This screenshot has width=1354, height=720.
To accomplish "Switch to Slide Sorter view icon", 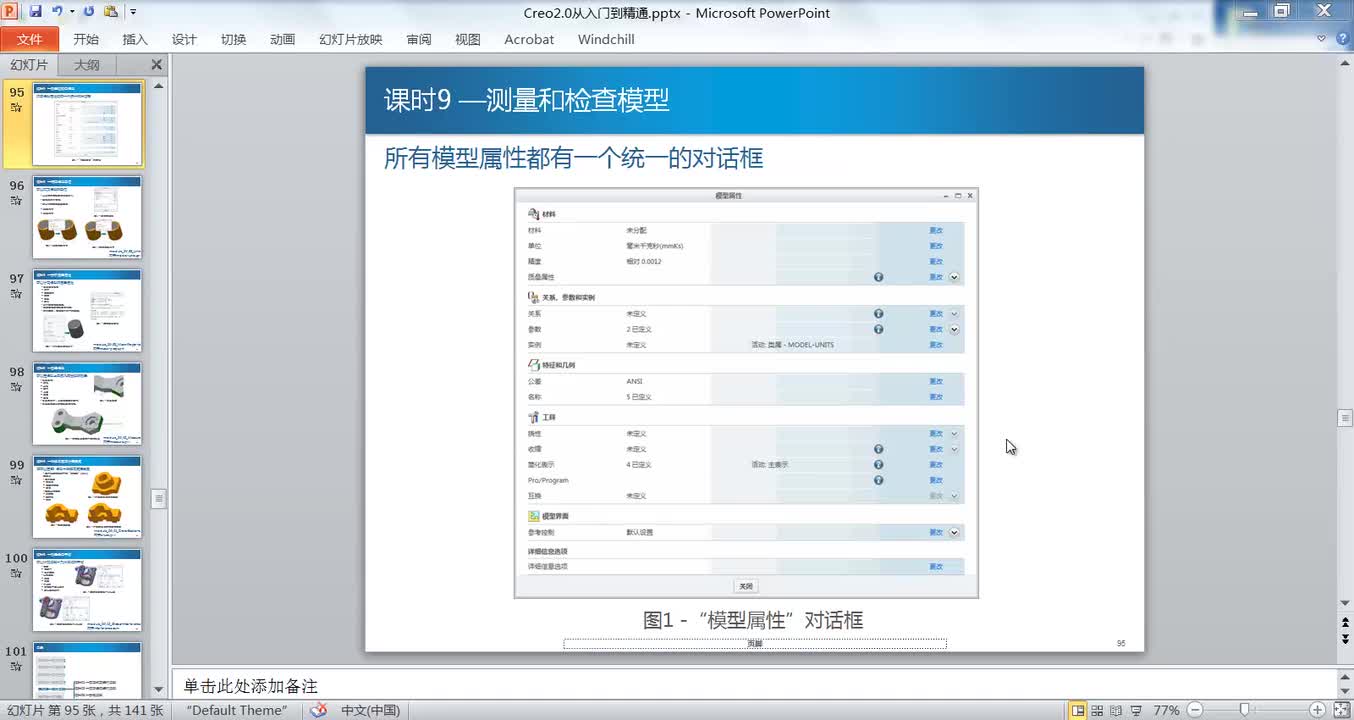I will (x=1097, y=710).
